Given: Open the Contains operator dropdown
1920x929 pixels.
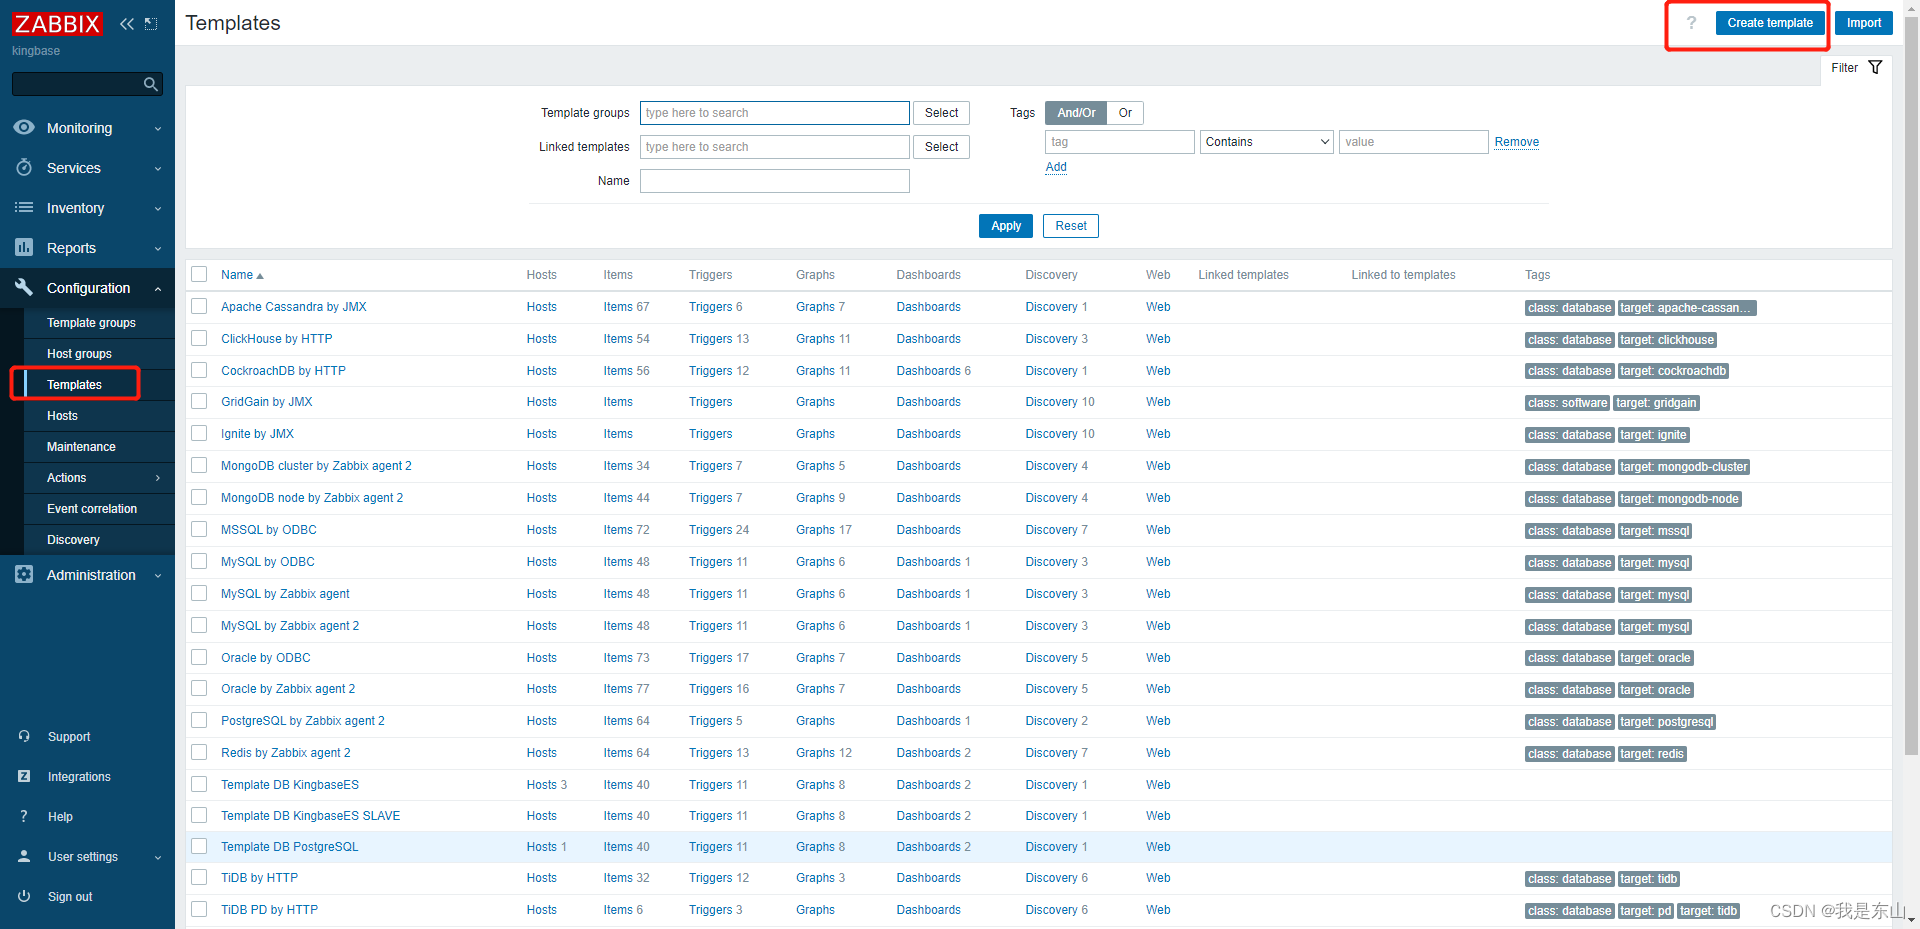Looking at the screenshot, I should [x=1266, y=141].
